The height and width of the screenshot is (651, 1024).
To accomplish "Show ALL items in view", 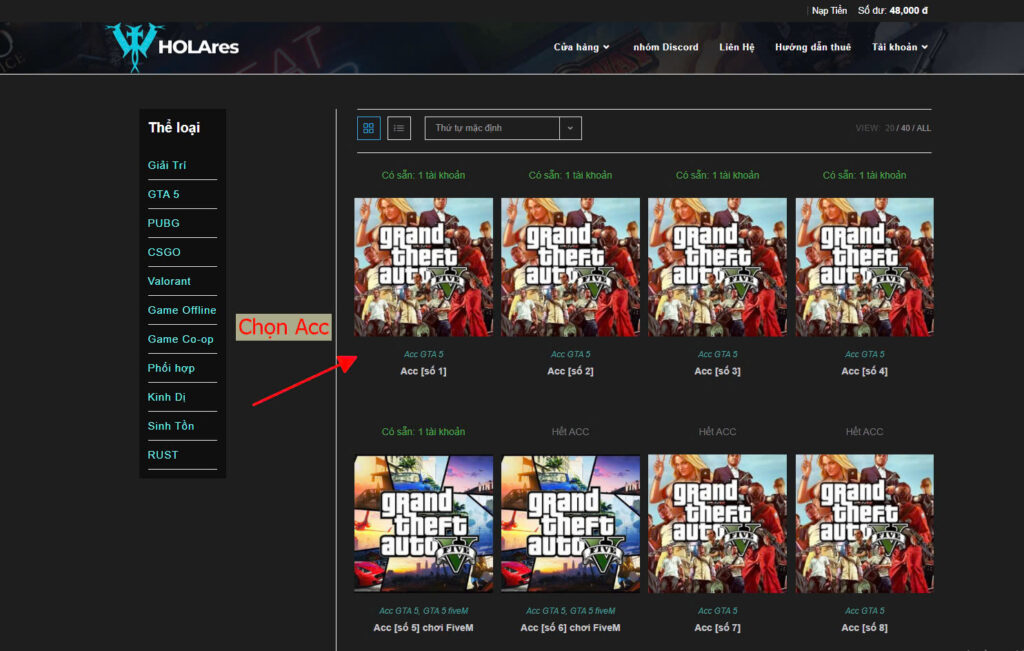I will coord(923,128).
